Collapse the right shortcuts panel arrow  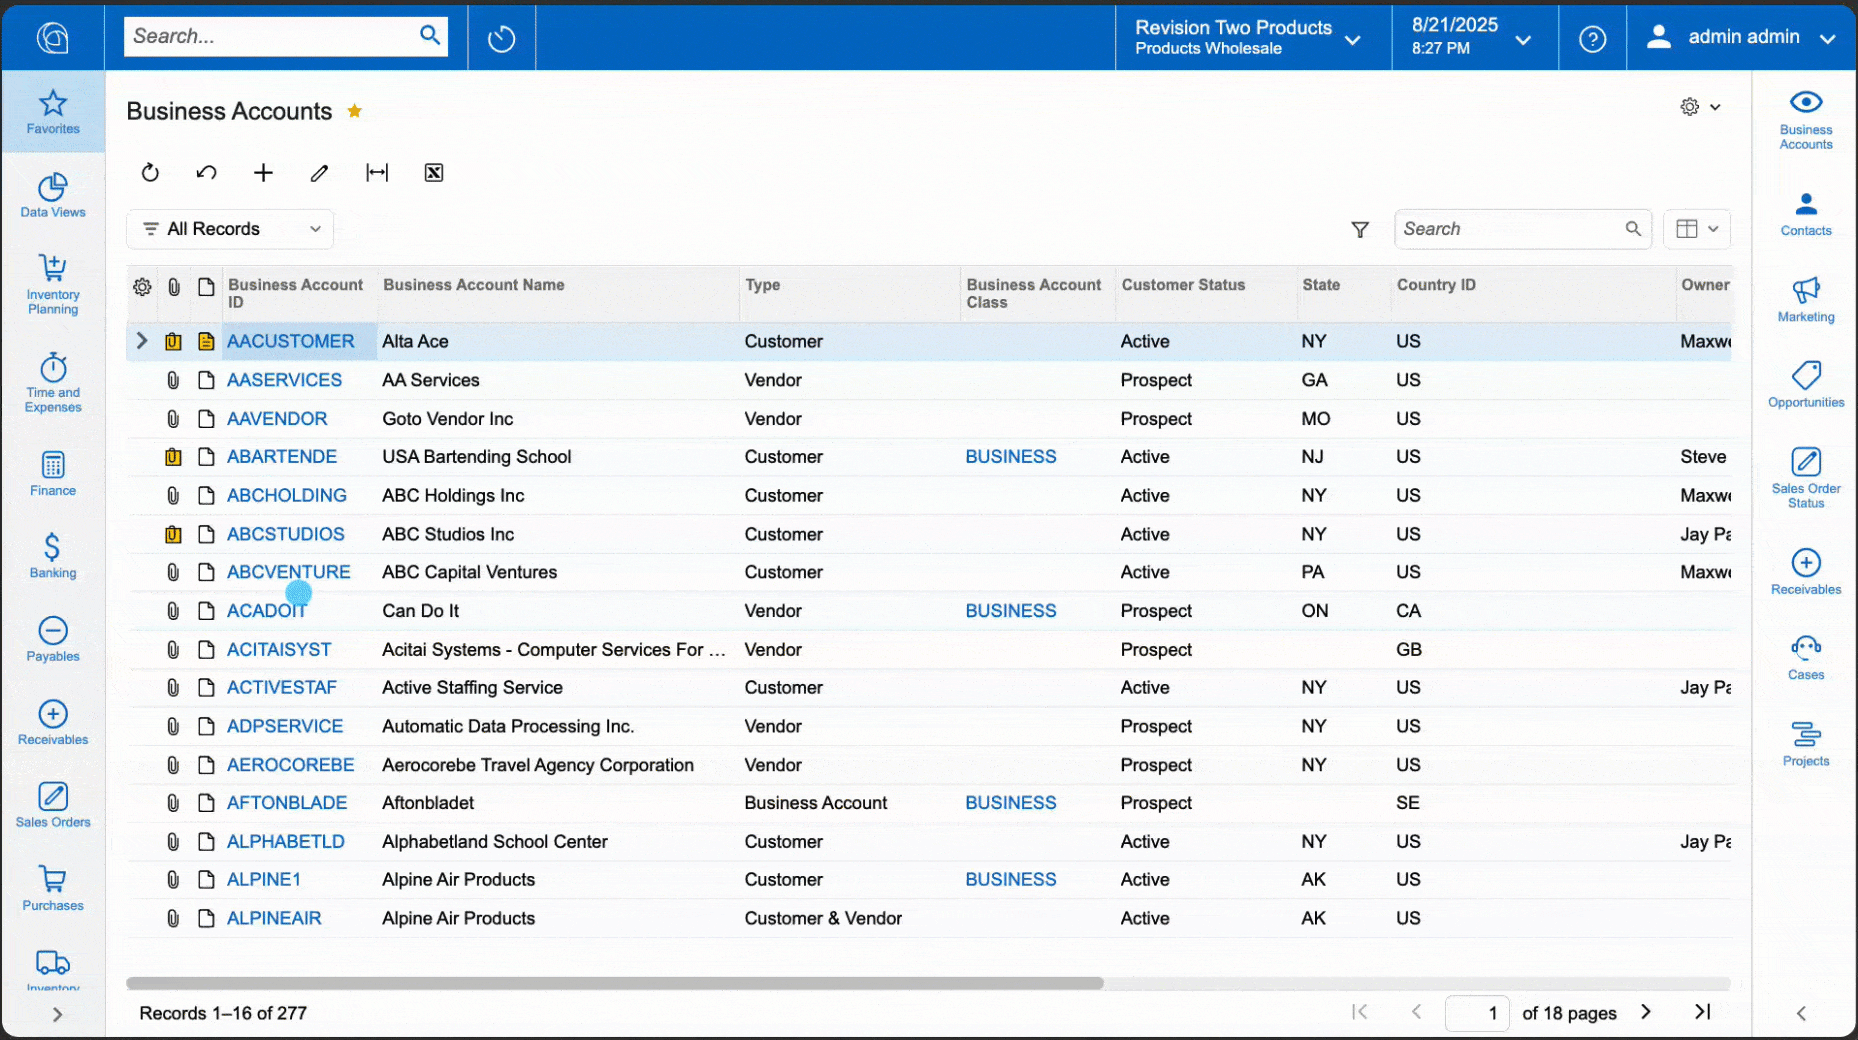[x=1800, y=1013]
